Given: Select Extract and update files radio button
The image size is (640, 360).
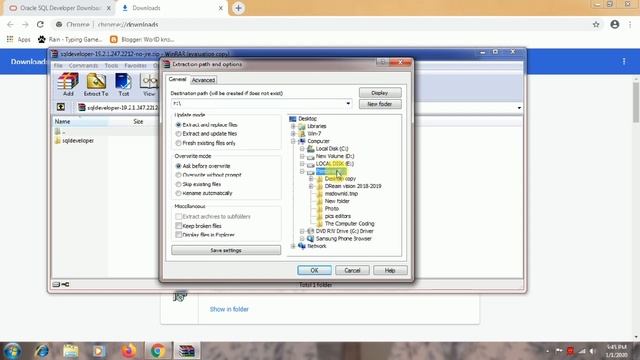Looking at the screenshot, I should [178, 133].
